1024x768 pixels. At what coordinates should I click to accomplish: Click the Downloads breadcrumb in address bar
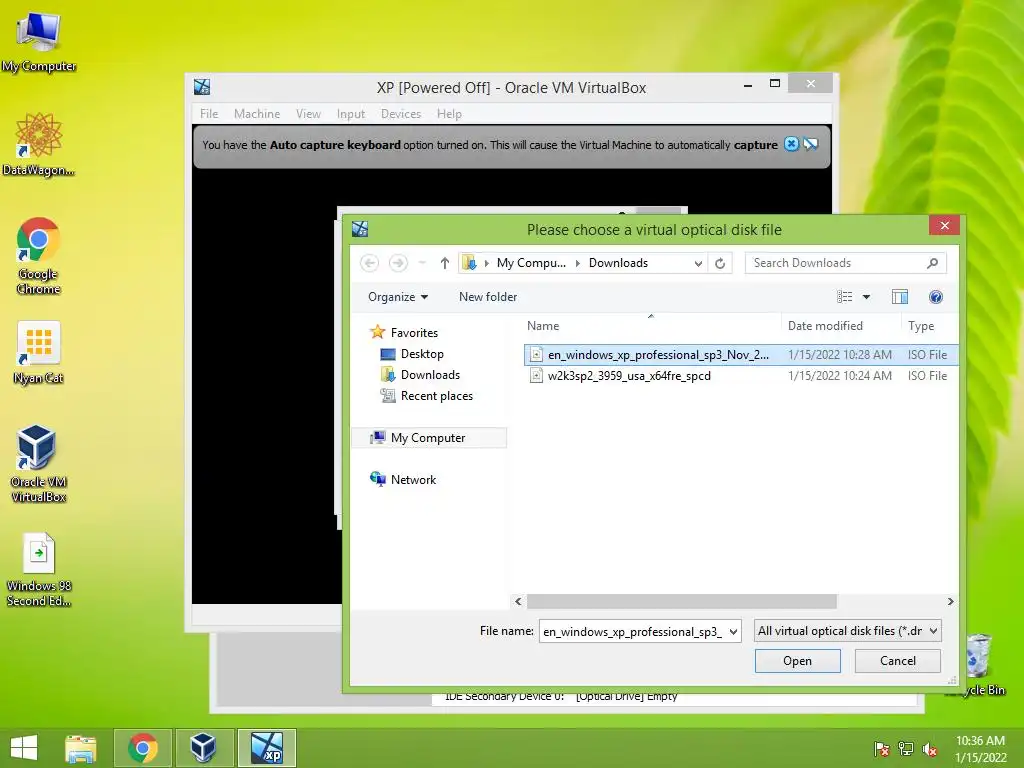(618, 263)
